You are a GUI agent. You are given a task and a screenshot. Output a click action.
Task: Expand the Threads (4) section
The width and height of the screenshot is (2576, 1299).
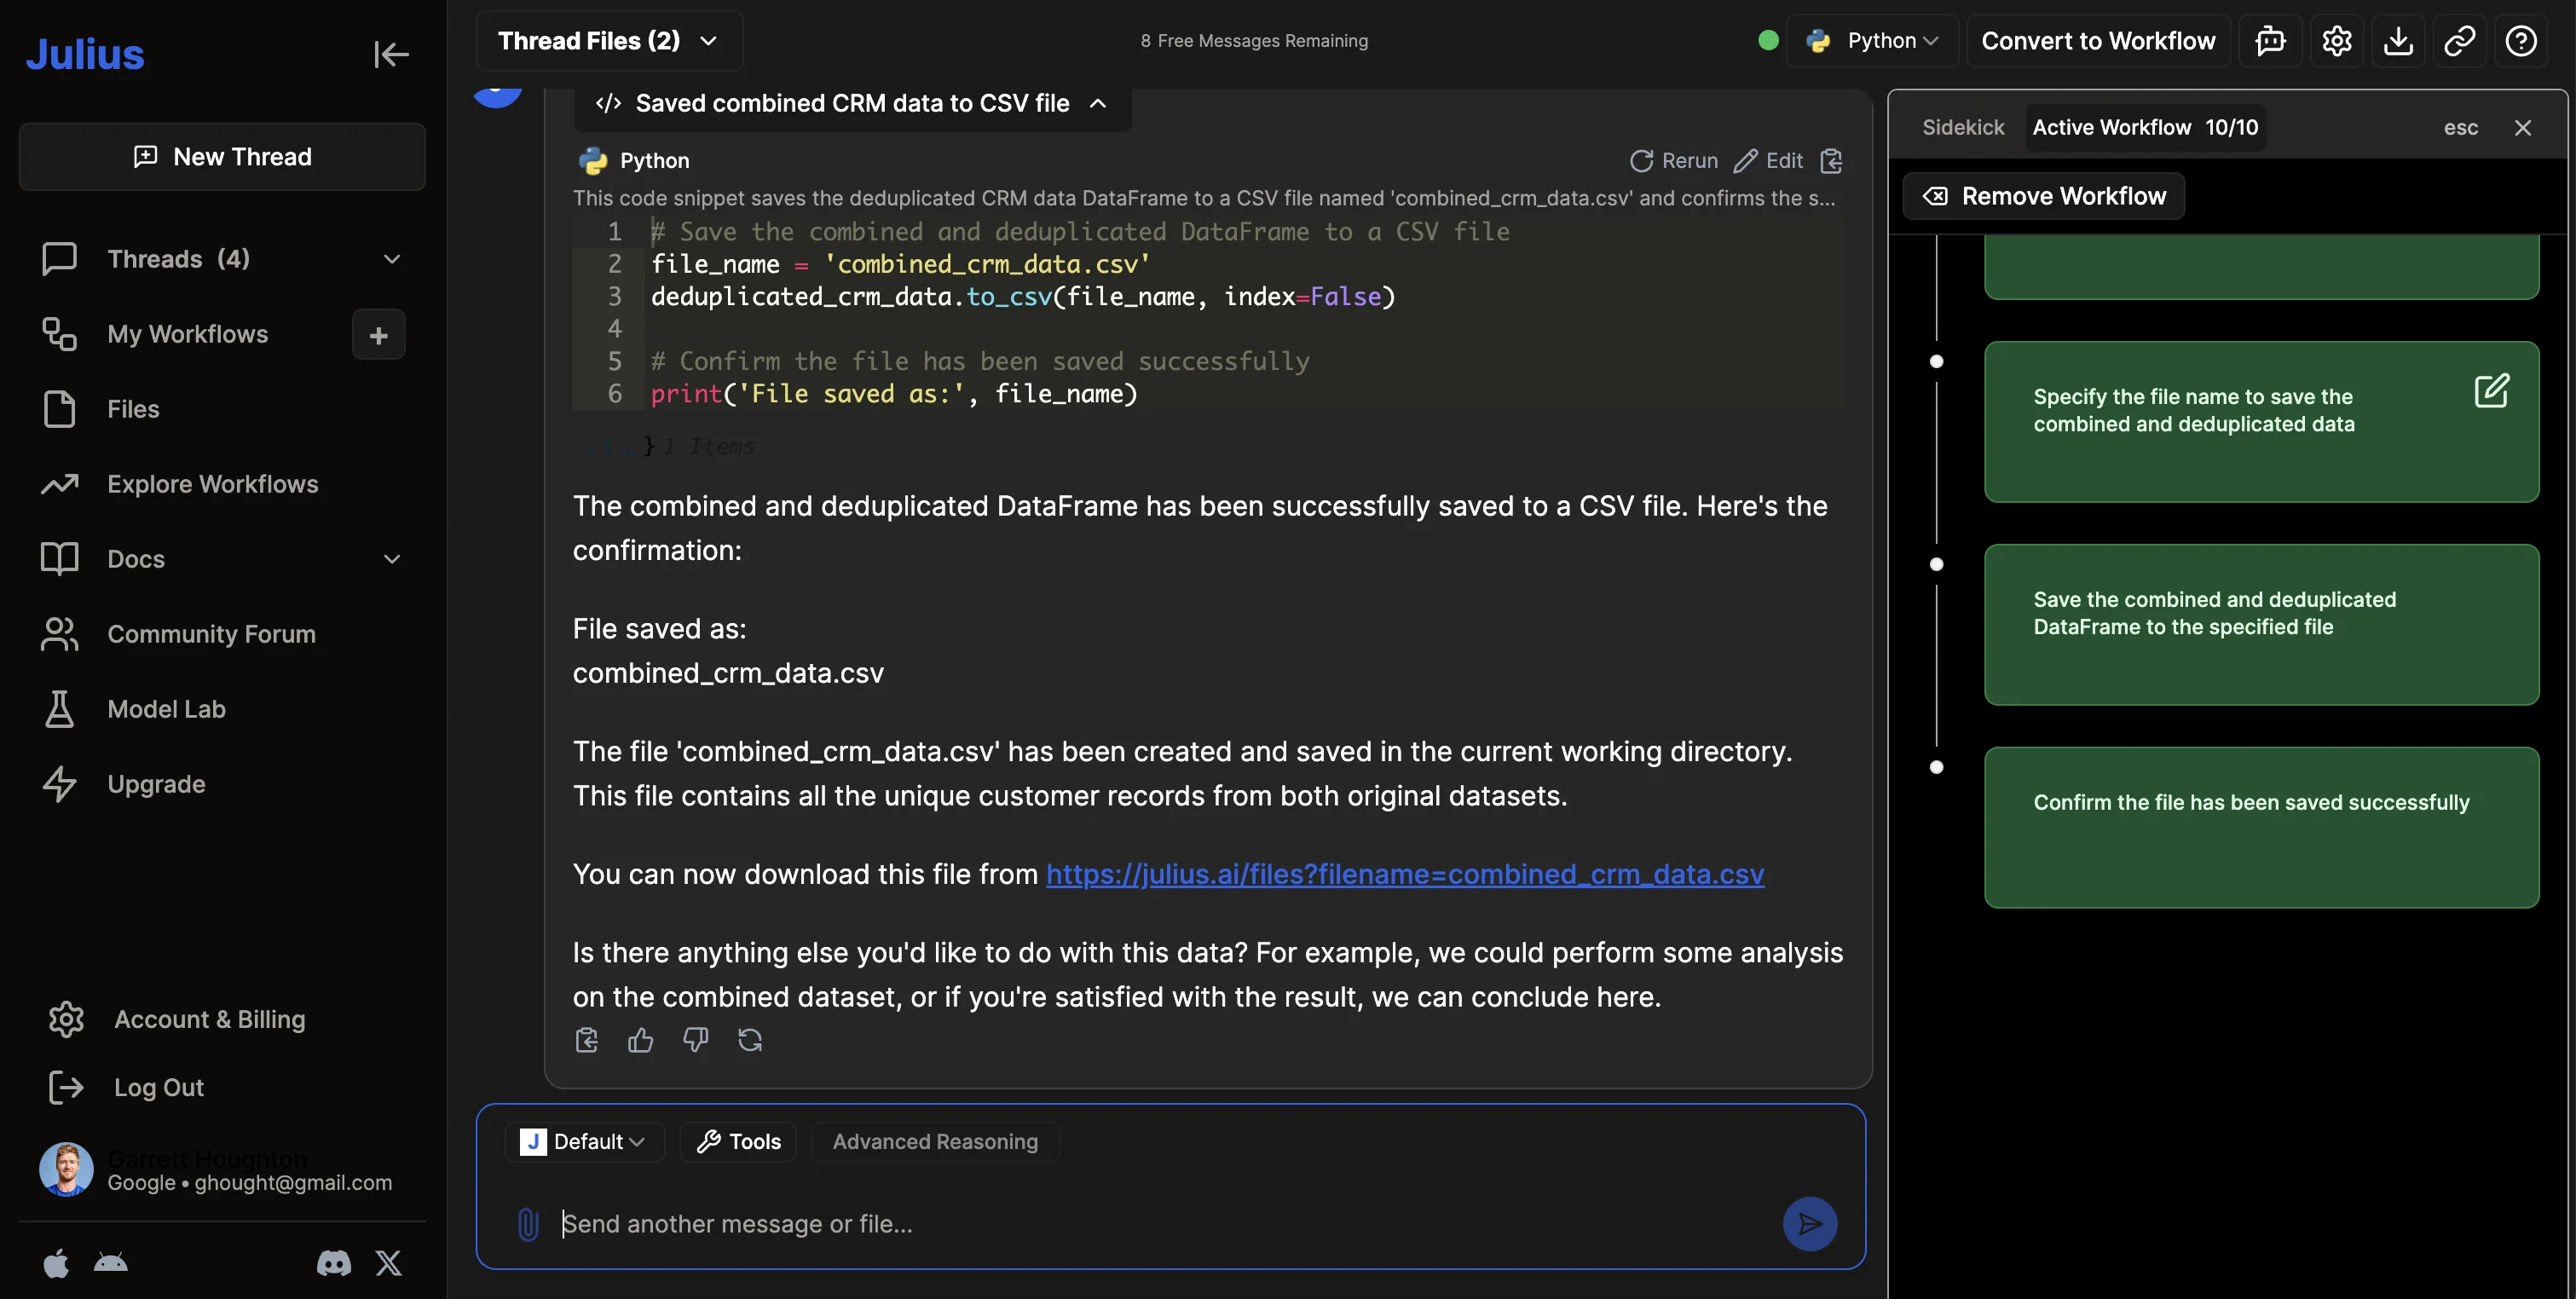pyautogui.click(x=391, y=259)
